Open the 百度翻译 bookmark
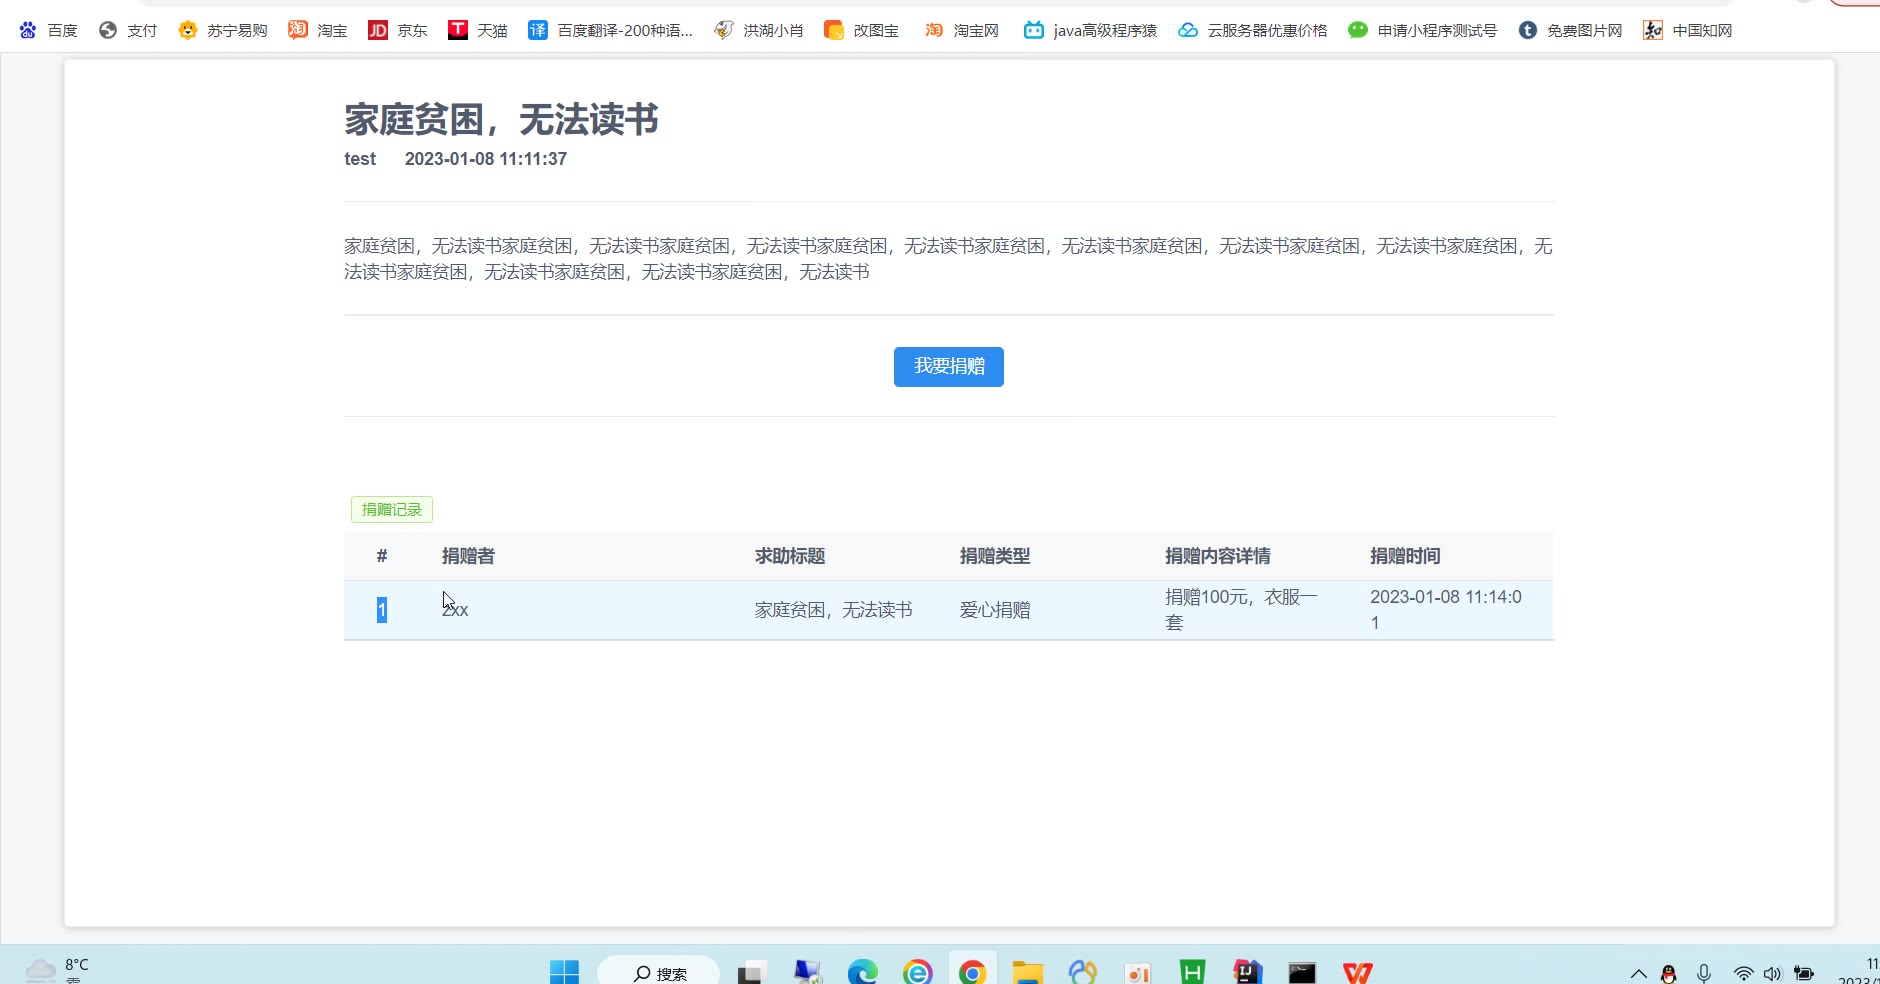Image resolution: width=1880 pixels, height=984 pixels. click(610, 30)
